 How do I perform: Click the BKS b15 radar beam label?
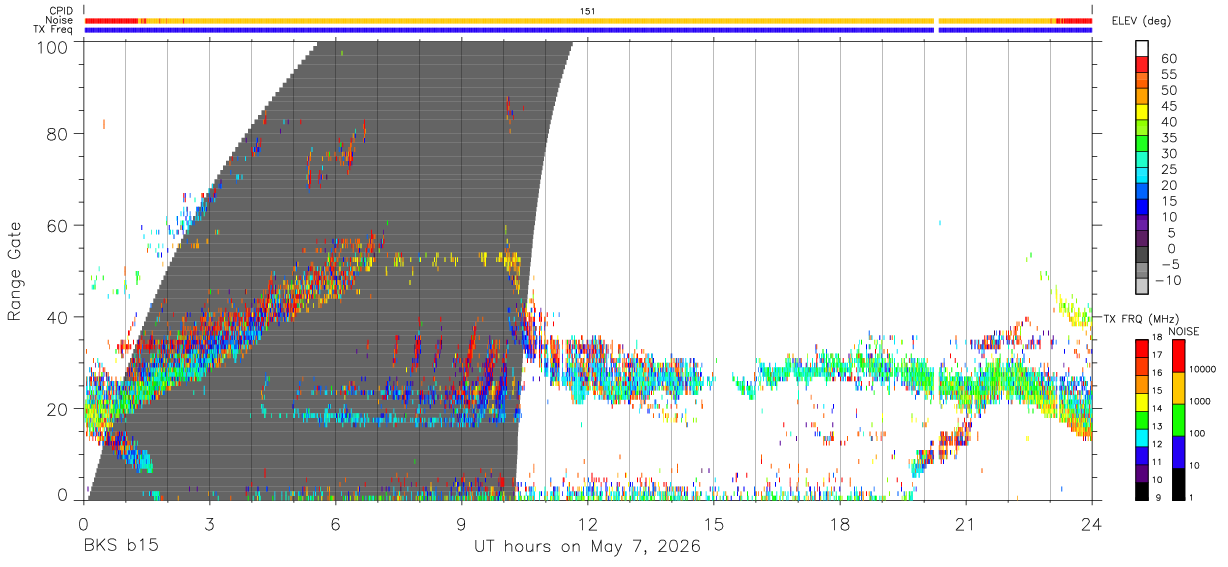[x=120, y=546]
